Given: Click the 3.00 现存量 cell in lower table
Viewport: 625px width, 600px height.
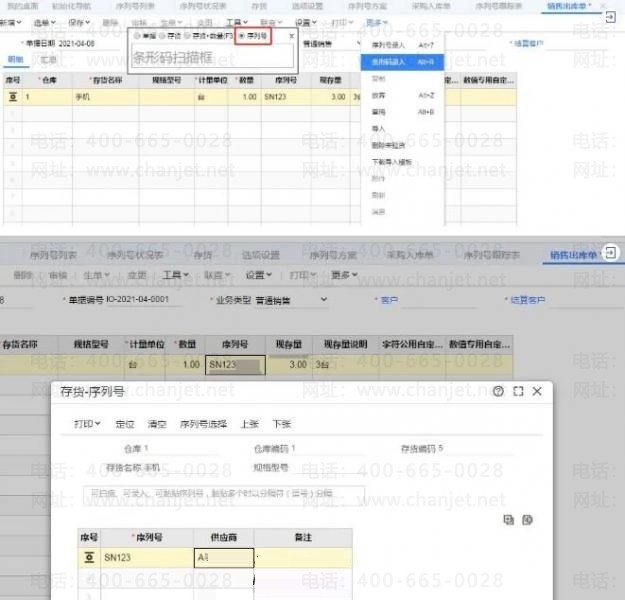Looking at the screenshot, I should [289, 364].
